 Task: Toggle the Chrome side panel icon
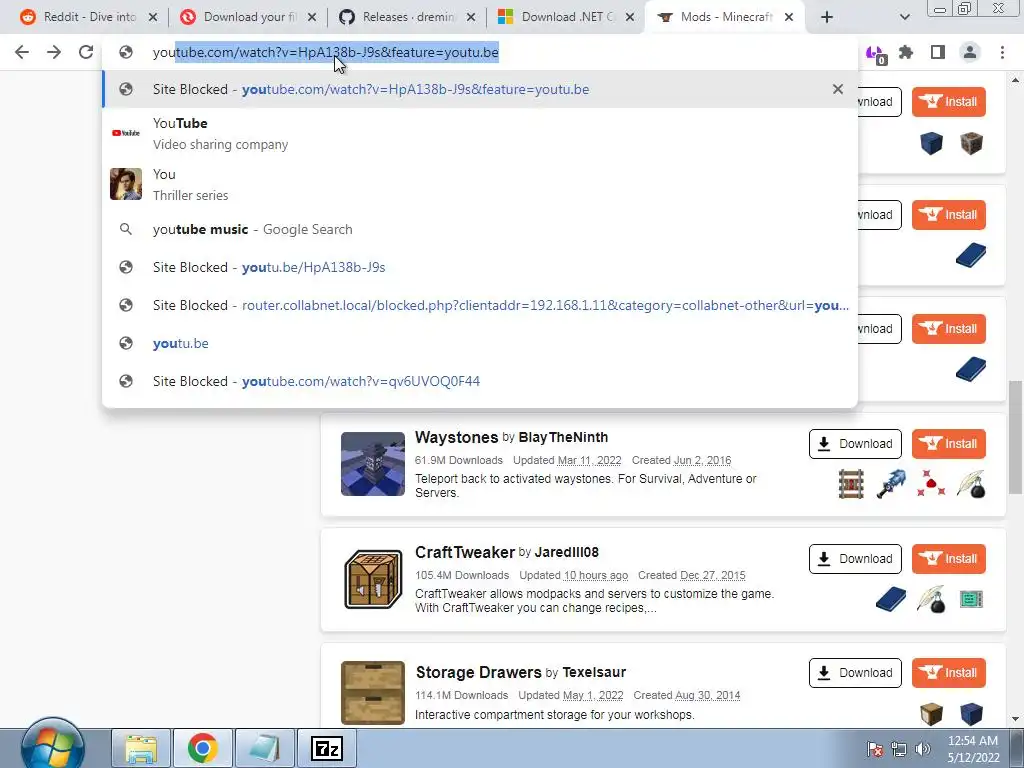pyautogui.click(x=938, y=52)
